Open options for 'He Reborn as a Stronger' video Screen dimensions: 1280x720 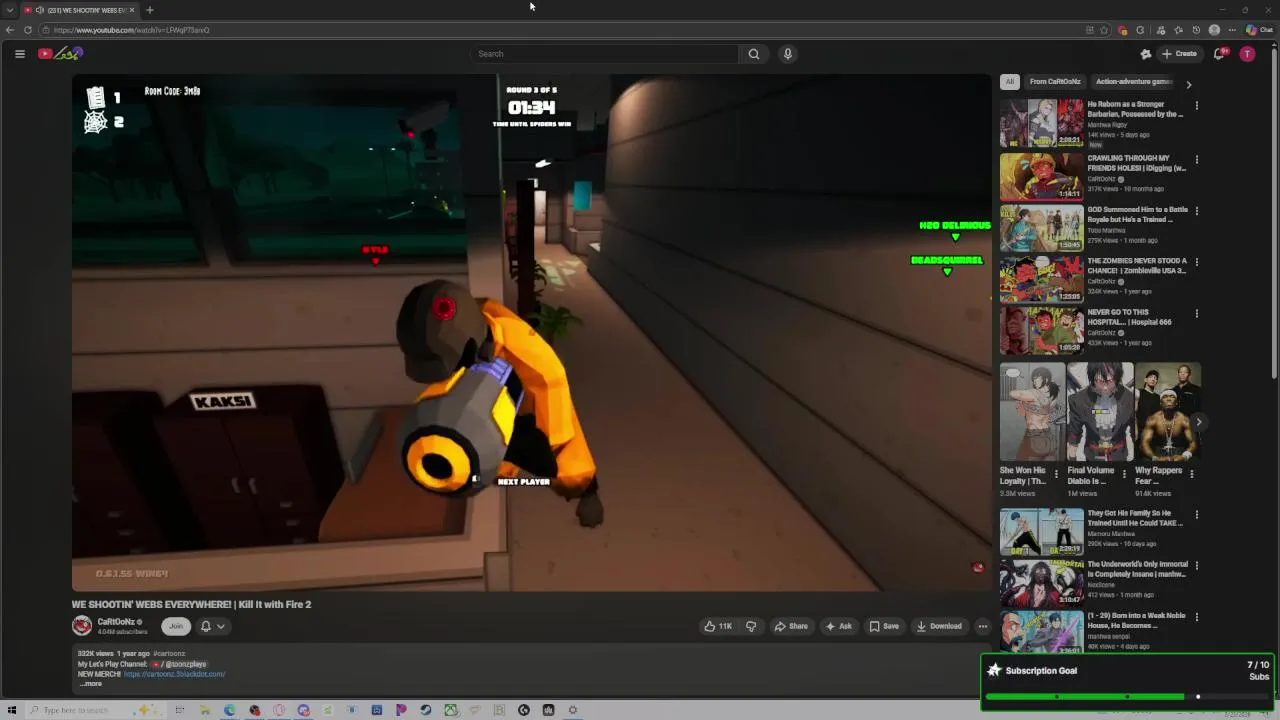click(x=1196, y=106)
